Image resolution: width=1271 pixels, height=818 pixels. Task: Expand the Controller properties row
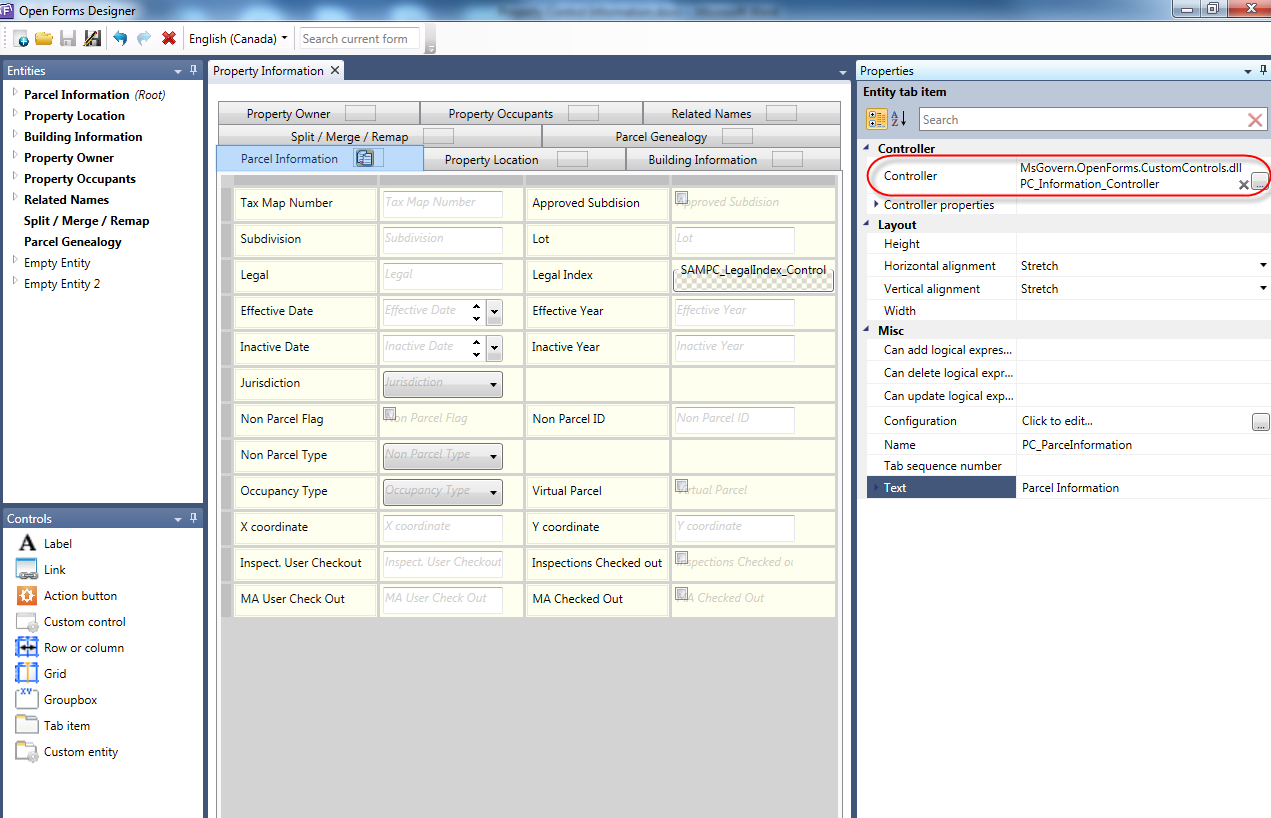[877, 205]
